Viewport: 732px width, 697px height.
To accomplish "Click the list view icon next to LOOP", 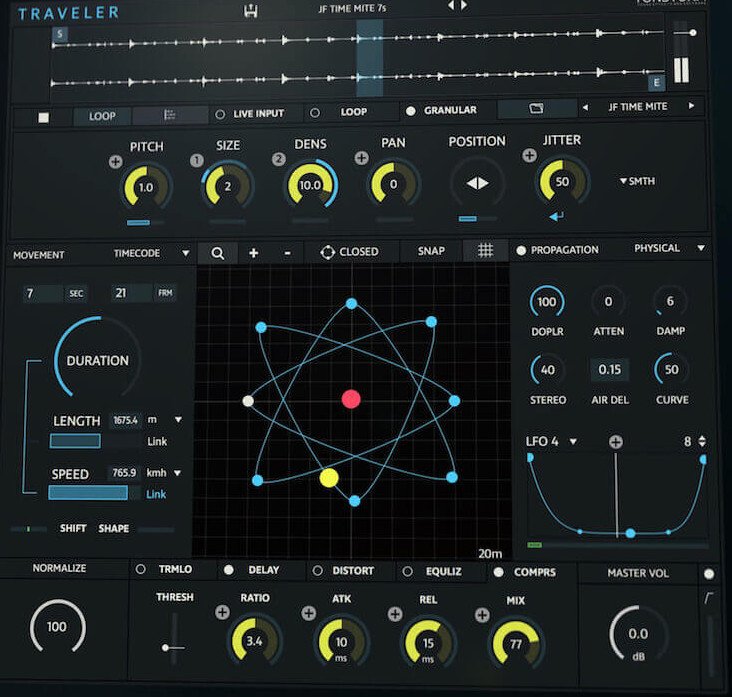I will click(170, 115).
